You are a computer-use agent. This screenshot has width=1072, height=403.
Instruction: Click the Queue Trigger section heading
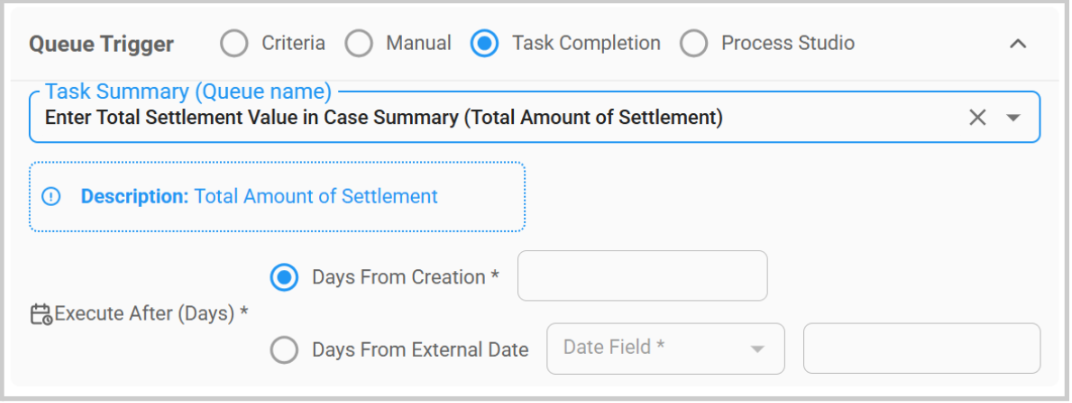pos(101,44)
